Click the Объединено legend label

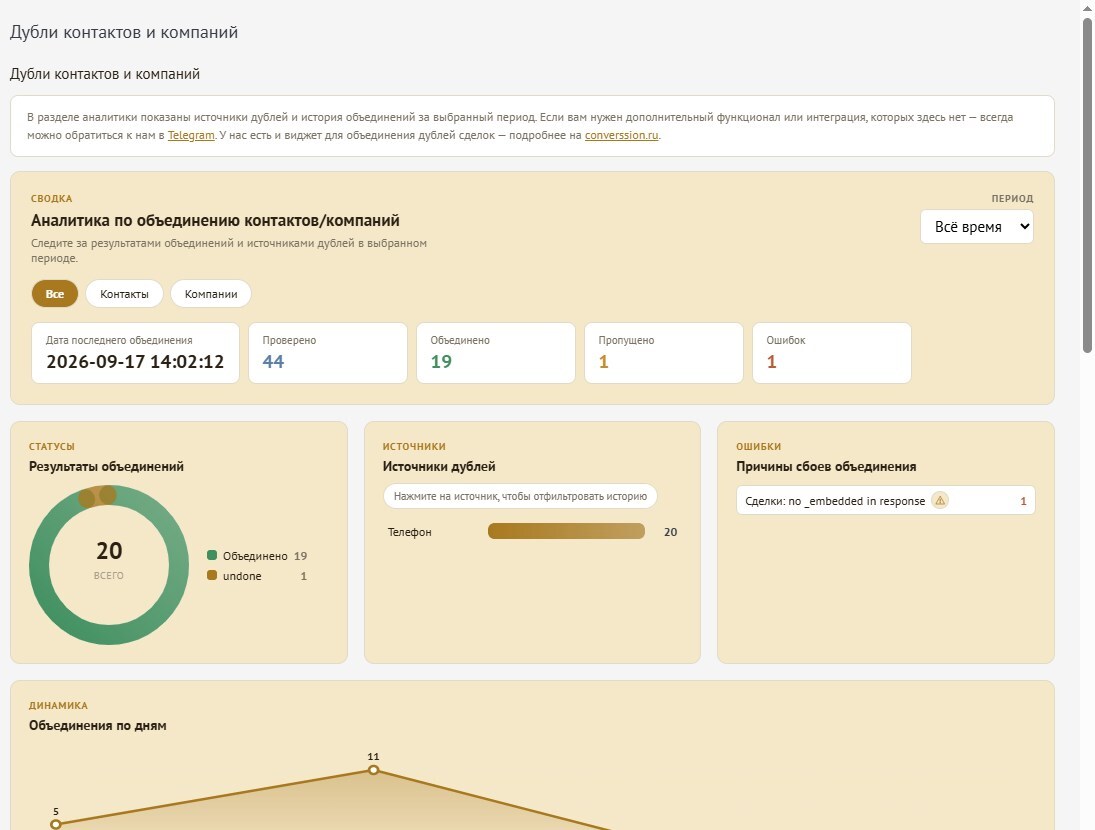(x=255, y=556)
